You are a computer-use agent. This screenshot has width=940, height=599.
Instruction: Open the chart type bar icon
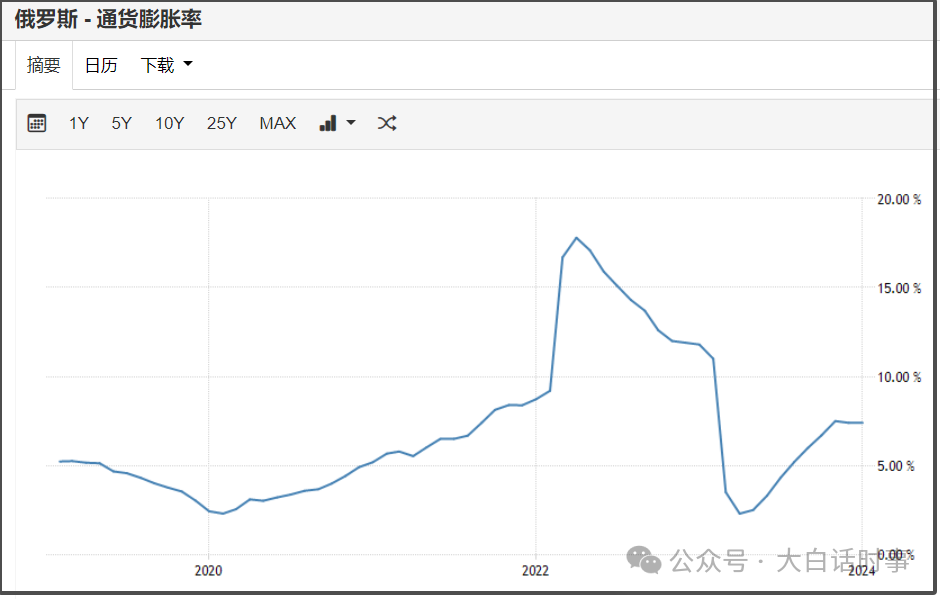point(328,123)
